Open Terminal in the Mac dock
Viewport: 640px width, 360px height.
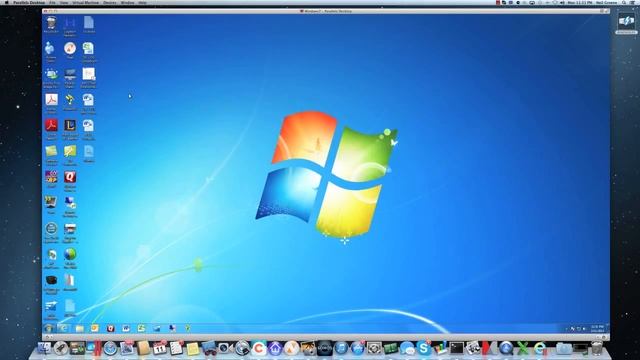457,348
